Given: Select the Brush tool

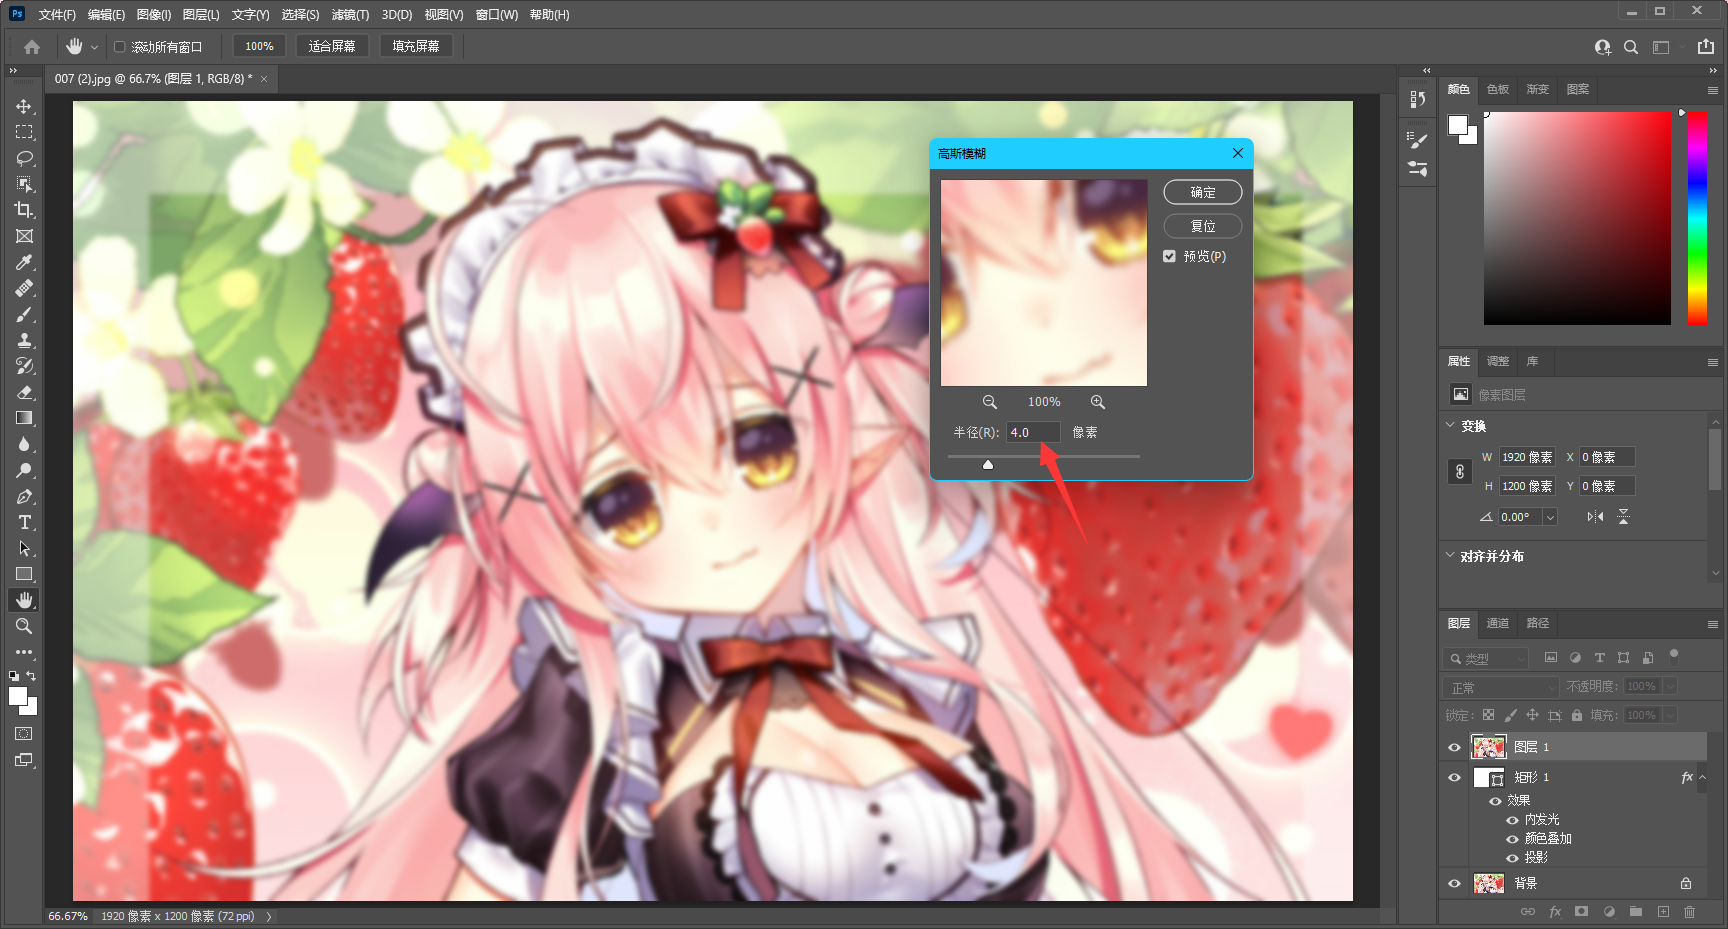Looking at the screenshot, I should 24,314.
